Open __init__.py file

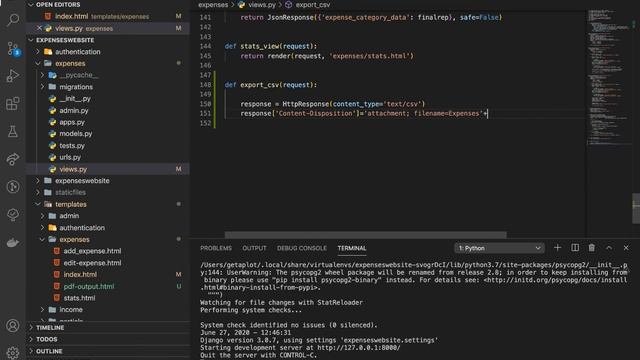tap(75, 99)
